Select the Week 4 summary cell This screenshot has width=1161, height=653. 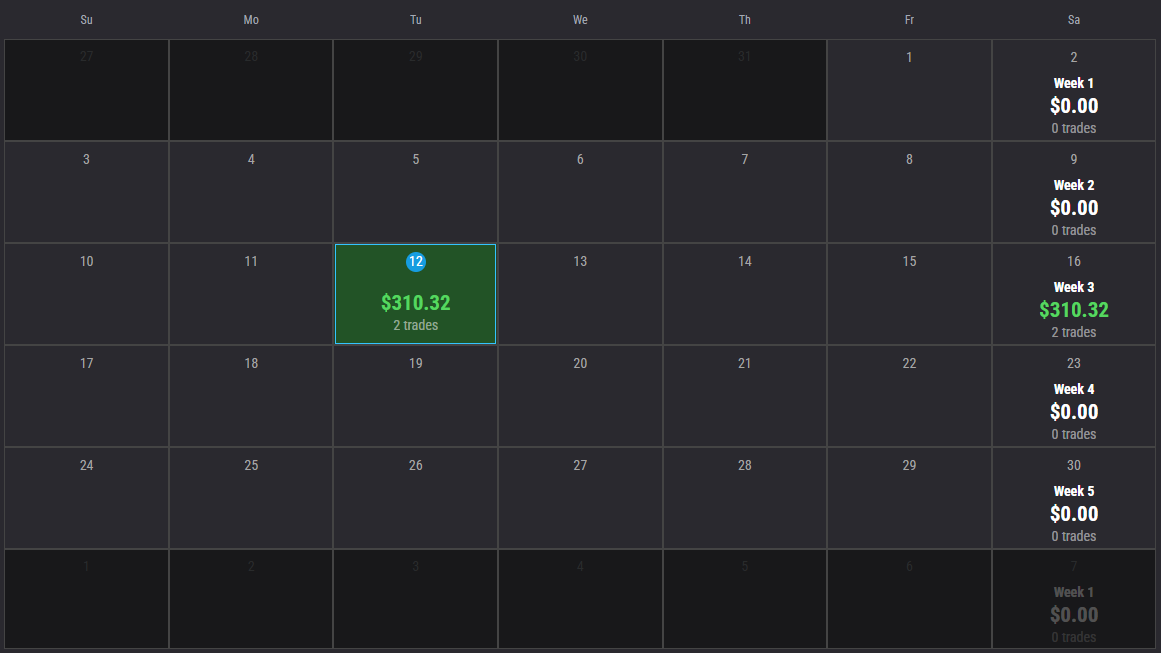1073,395
